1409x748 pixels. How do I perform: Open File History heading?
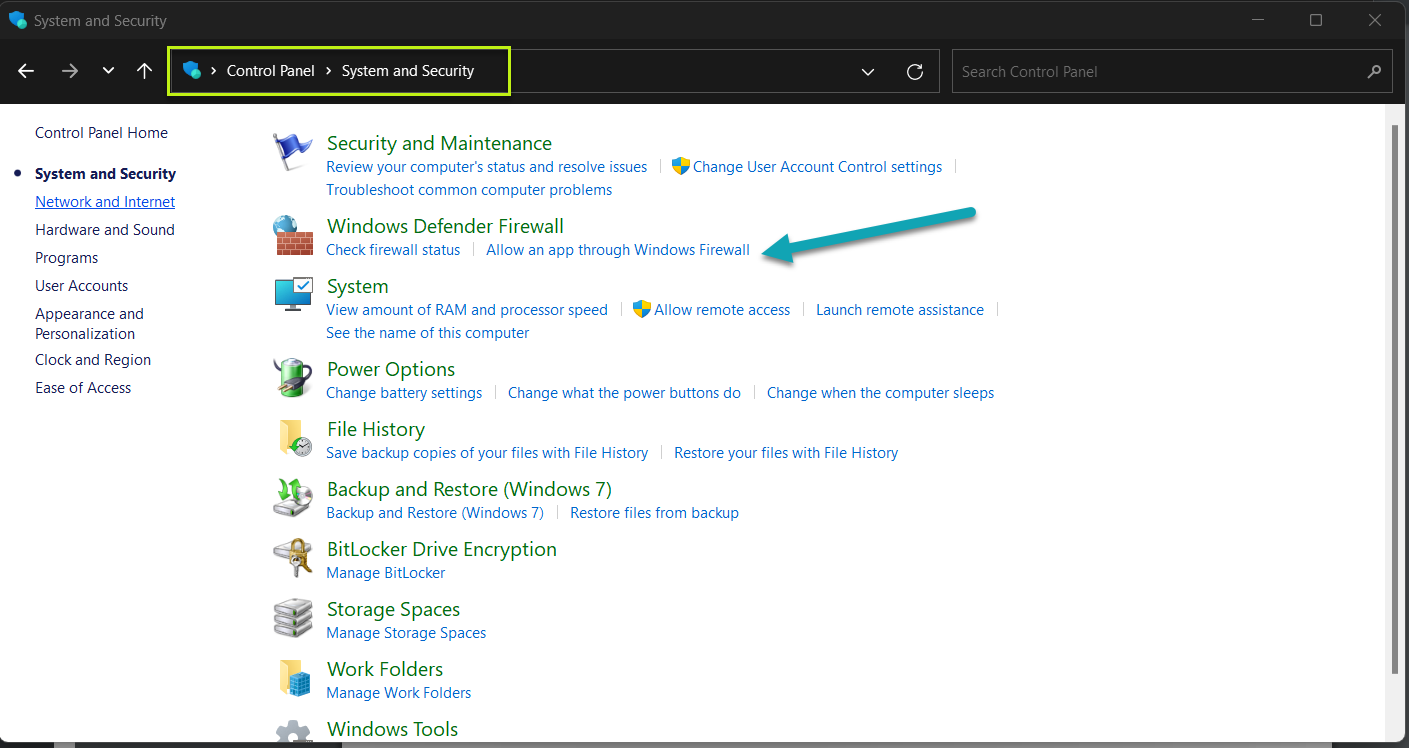pos(376,429)
